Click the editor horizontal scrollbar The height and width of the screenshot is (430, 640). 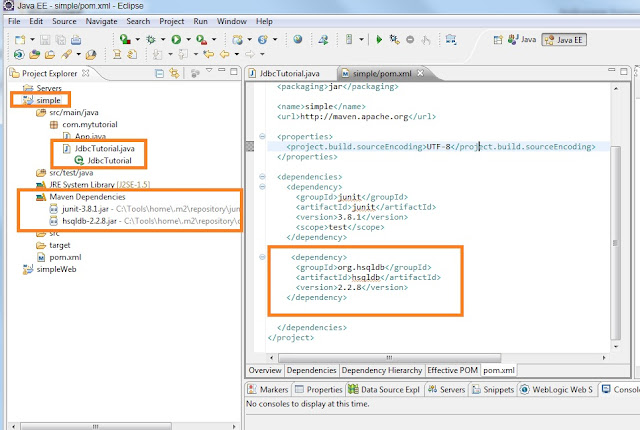click(x=389, y=358)
